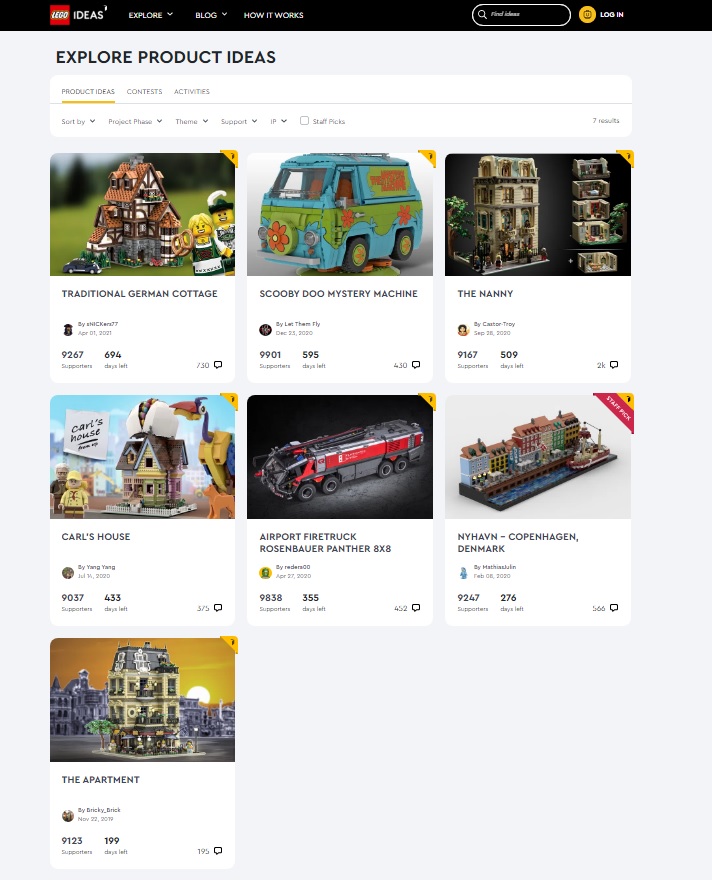Click comment icon on Nyhavn Copenhagen card
Image resolution: width=712 pixels, height=880 pixels.
point(614,608)
